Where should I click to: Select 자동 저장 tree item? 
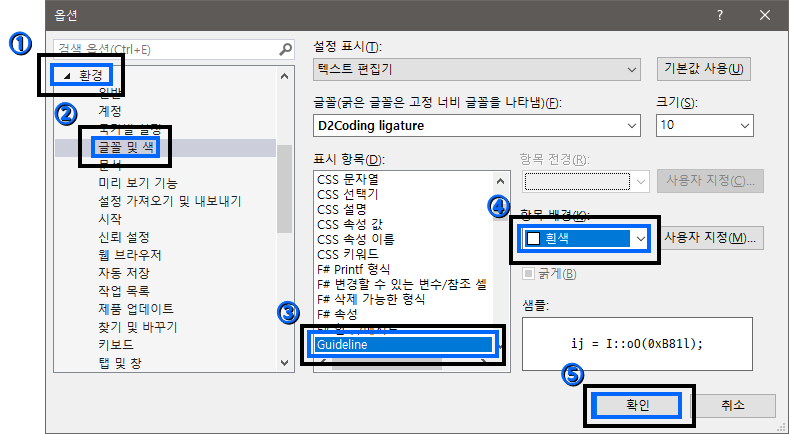tap(124, 273)
